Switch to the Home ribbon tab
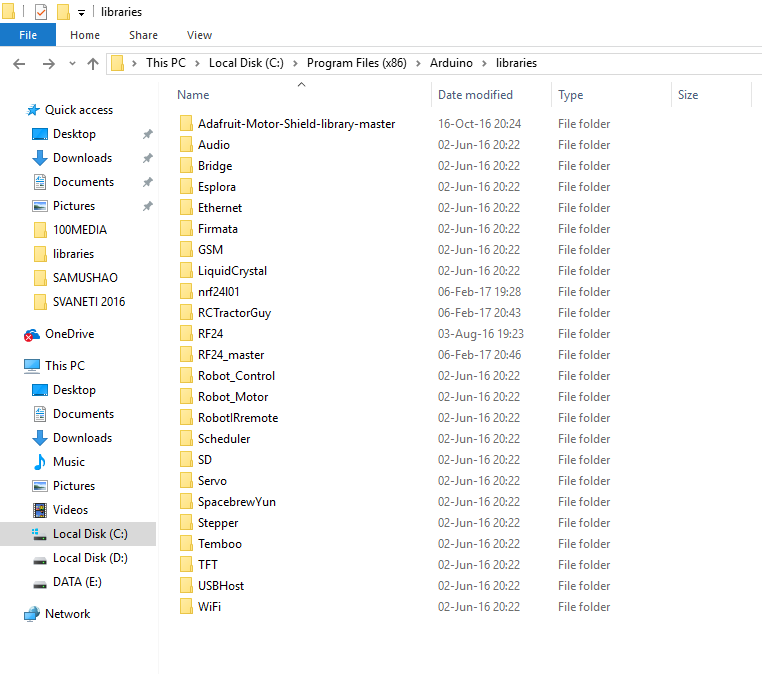Viewport: 762px width, 674px height. tap(85, 35)
